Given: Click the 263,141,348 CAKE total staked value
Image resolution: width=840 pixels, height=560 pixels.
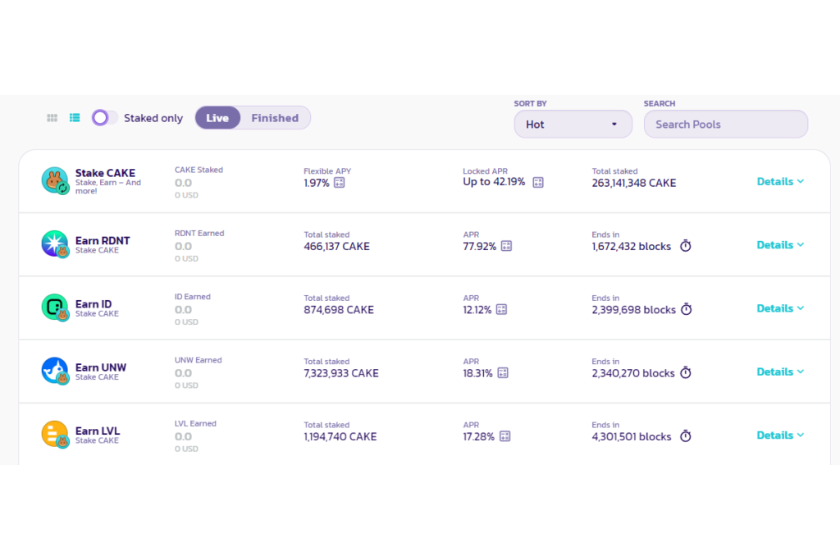Looking at the screenshot, I should [634, 183].
